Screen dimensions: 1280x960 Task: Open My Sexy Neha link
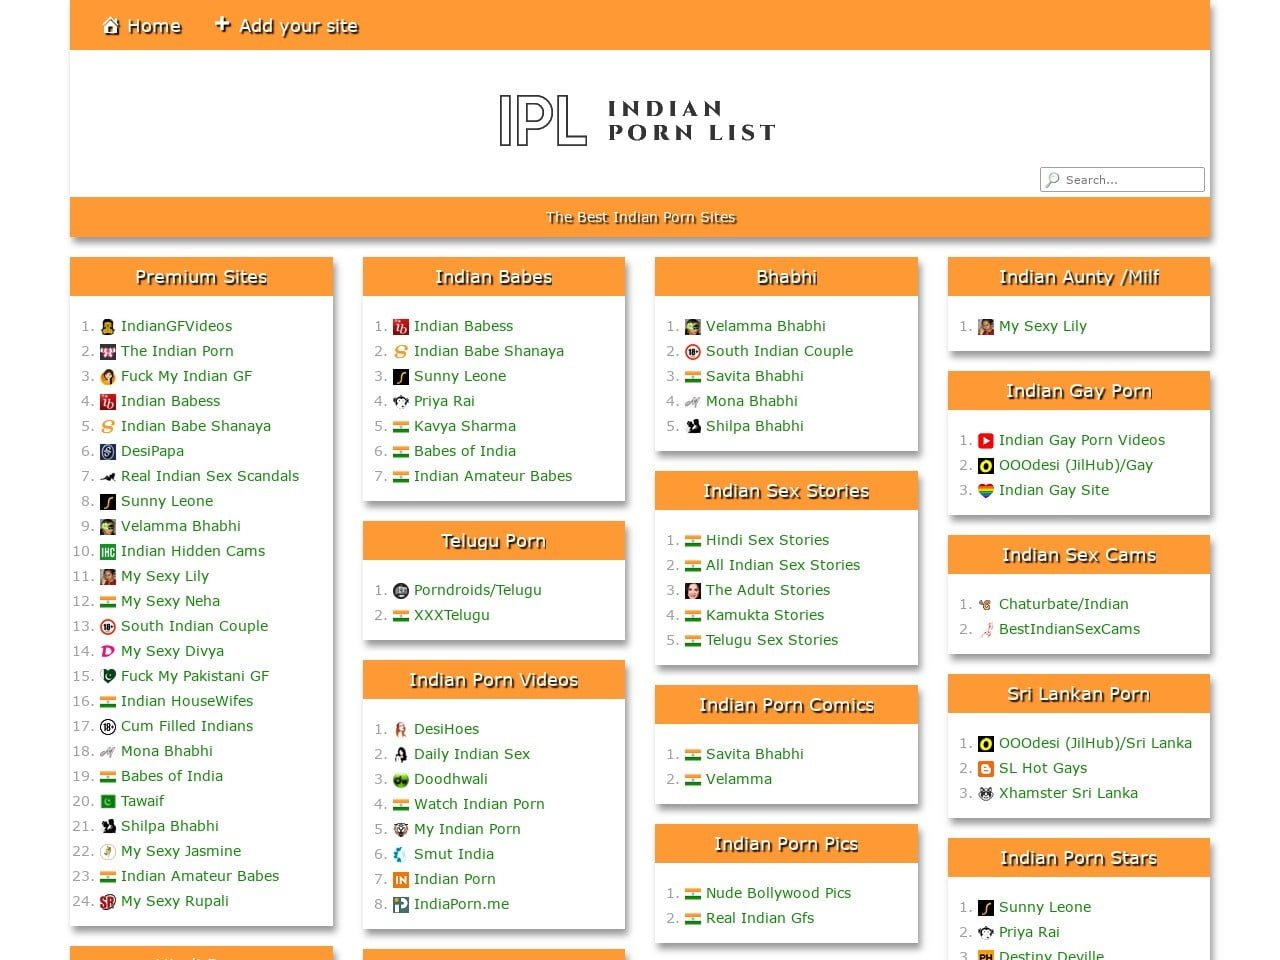pos(170,601)
